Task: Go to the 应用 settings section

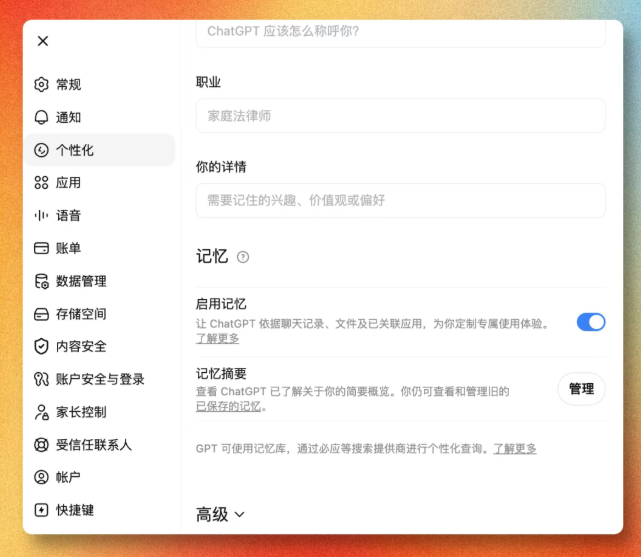Action: (x=99, y=183)
